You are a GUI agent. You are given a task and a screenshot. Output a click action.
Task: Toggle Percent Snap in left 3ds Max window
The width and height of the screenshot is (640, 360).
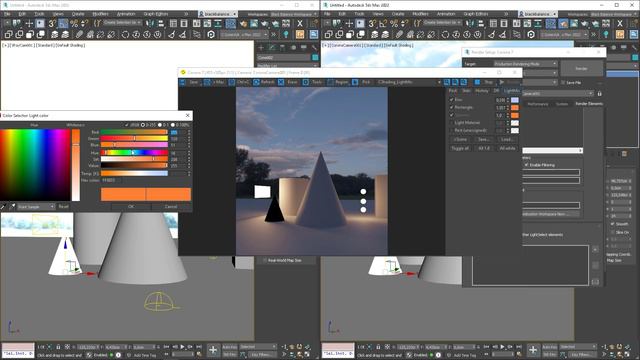[74, 24]
